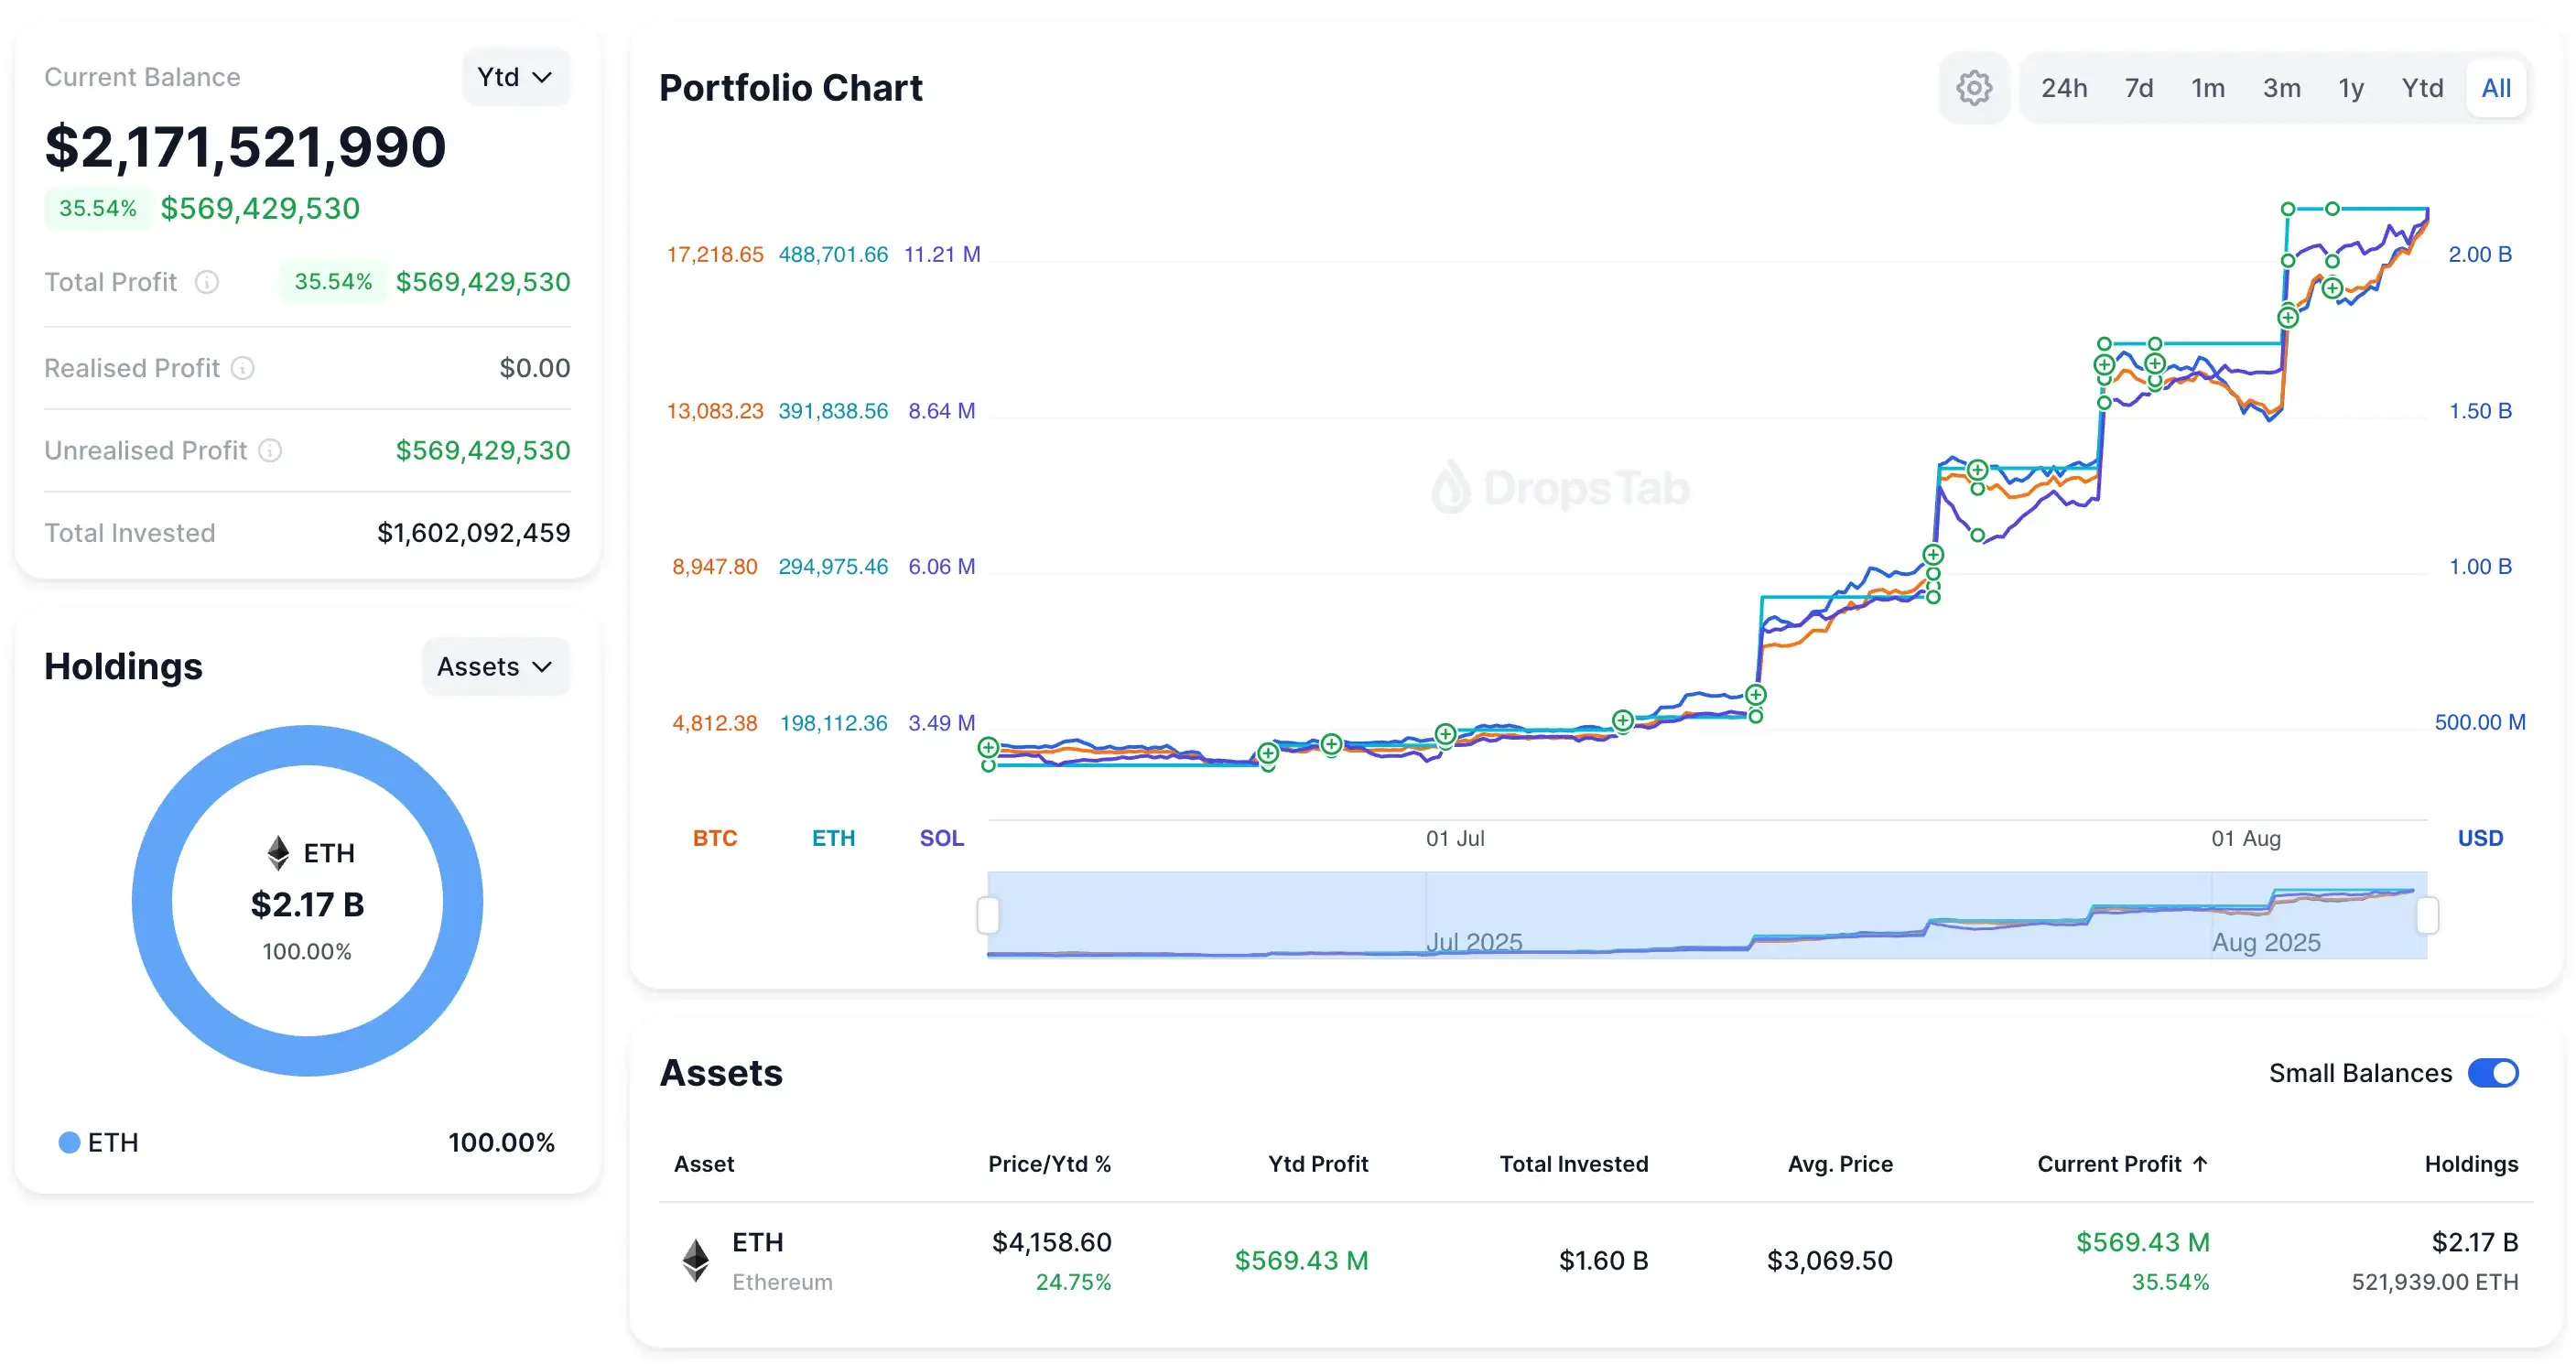Toggle the BTC series in the chart legend
The width and height of the screenshot is (2576, 1364).
(x=714, y=838)
